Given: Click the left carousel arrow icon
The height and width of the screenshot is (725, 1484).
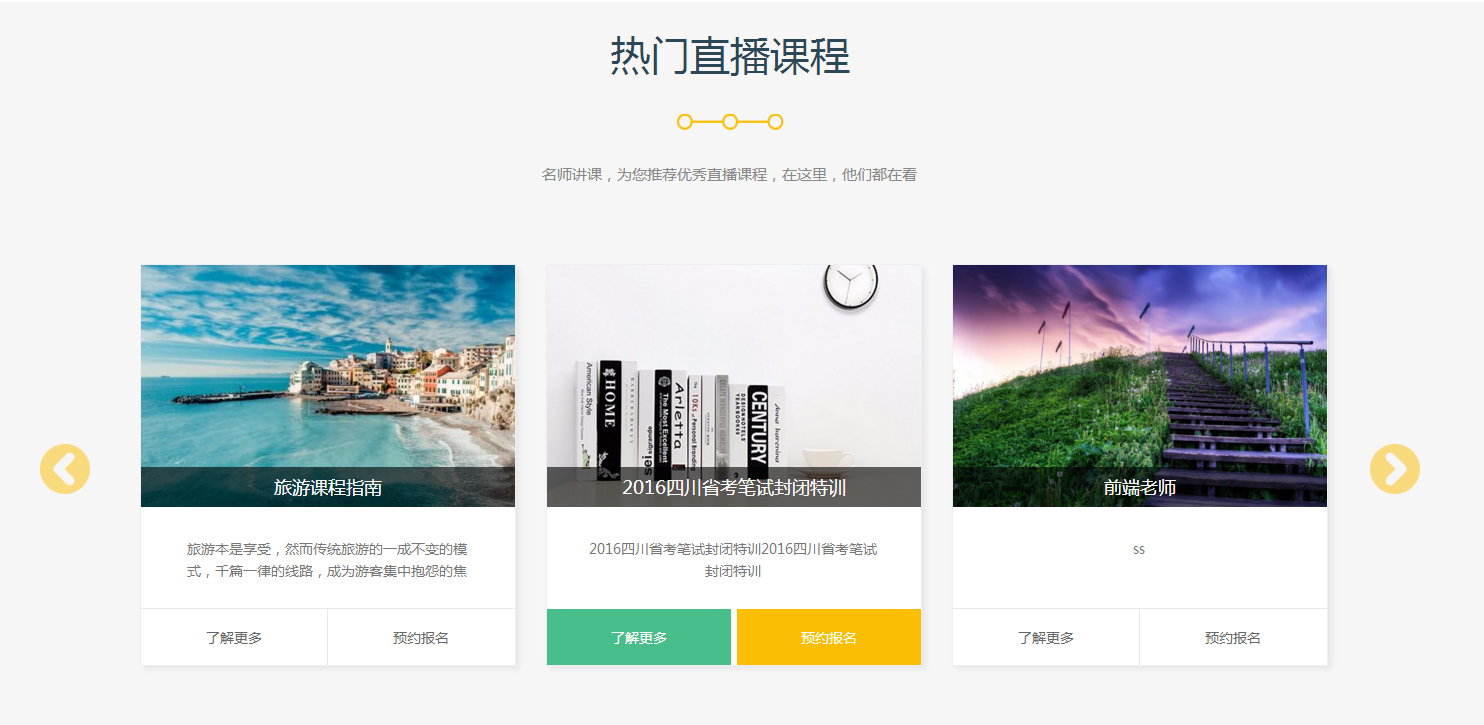Looking at the screenshot, I should point(65,469).
